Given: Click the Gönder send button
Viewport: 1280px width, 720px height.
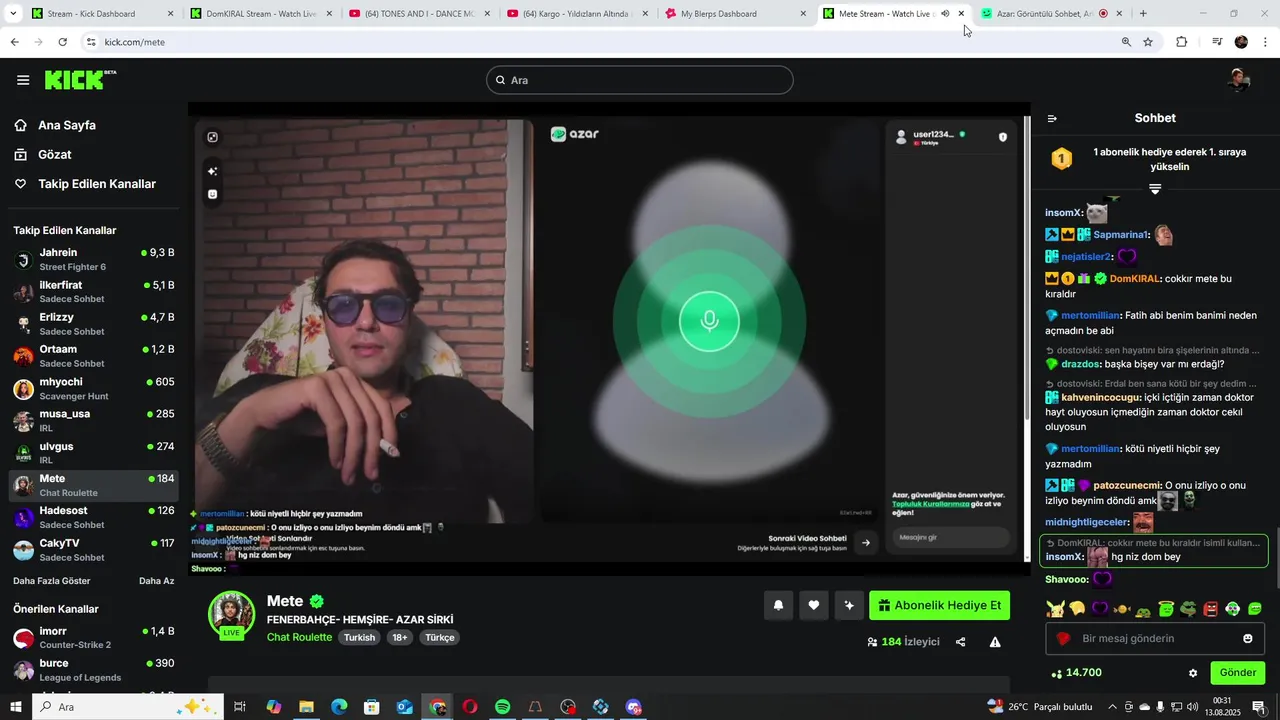Looking at the screenshot, I should [x=1238, y=673].
